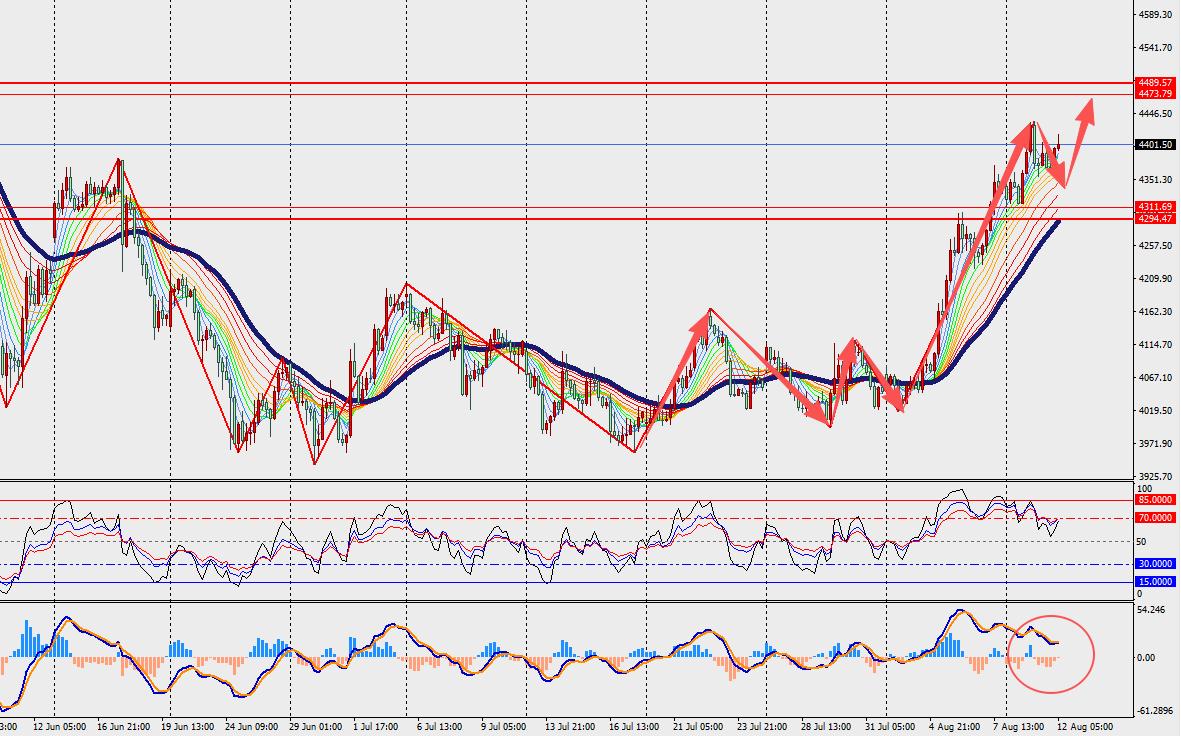Click the 4589.30 price scale value
This screenshot has height=736, width=1181.
click(1155, 14)
